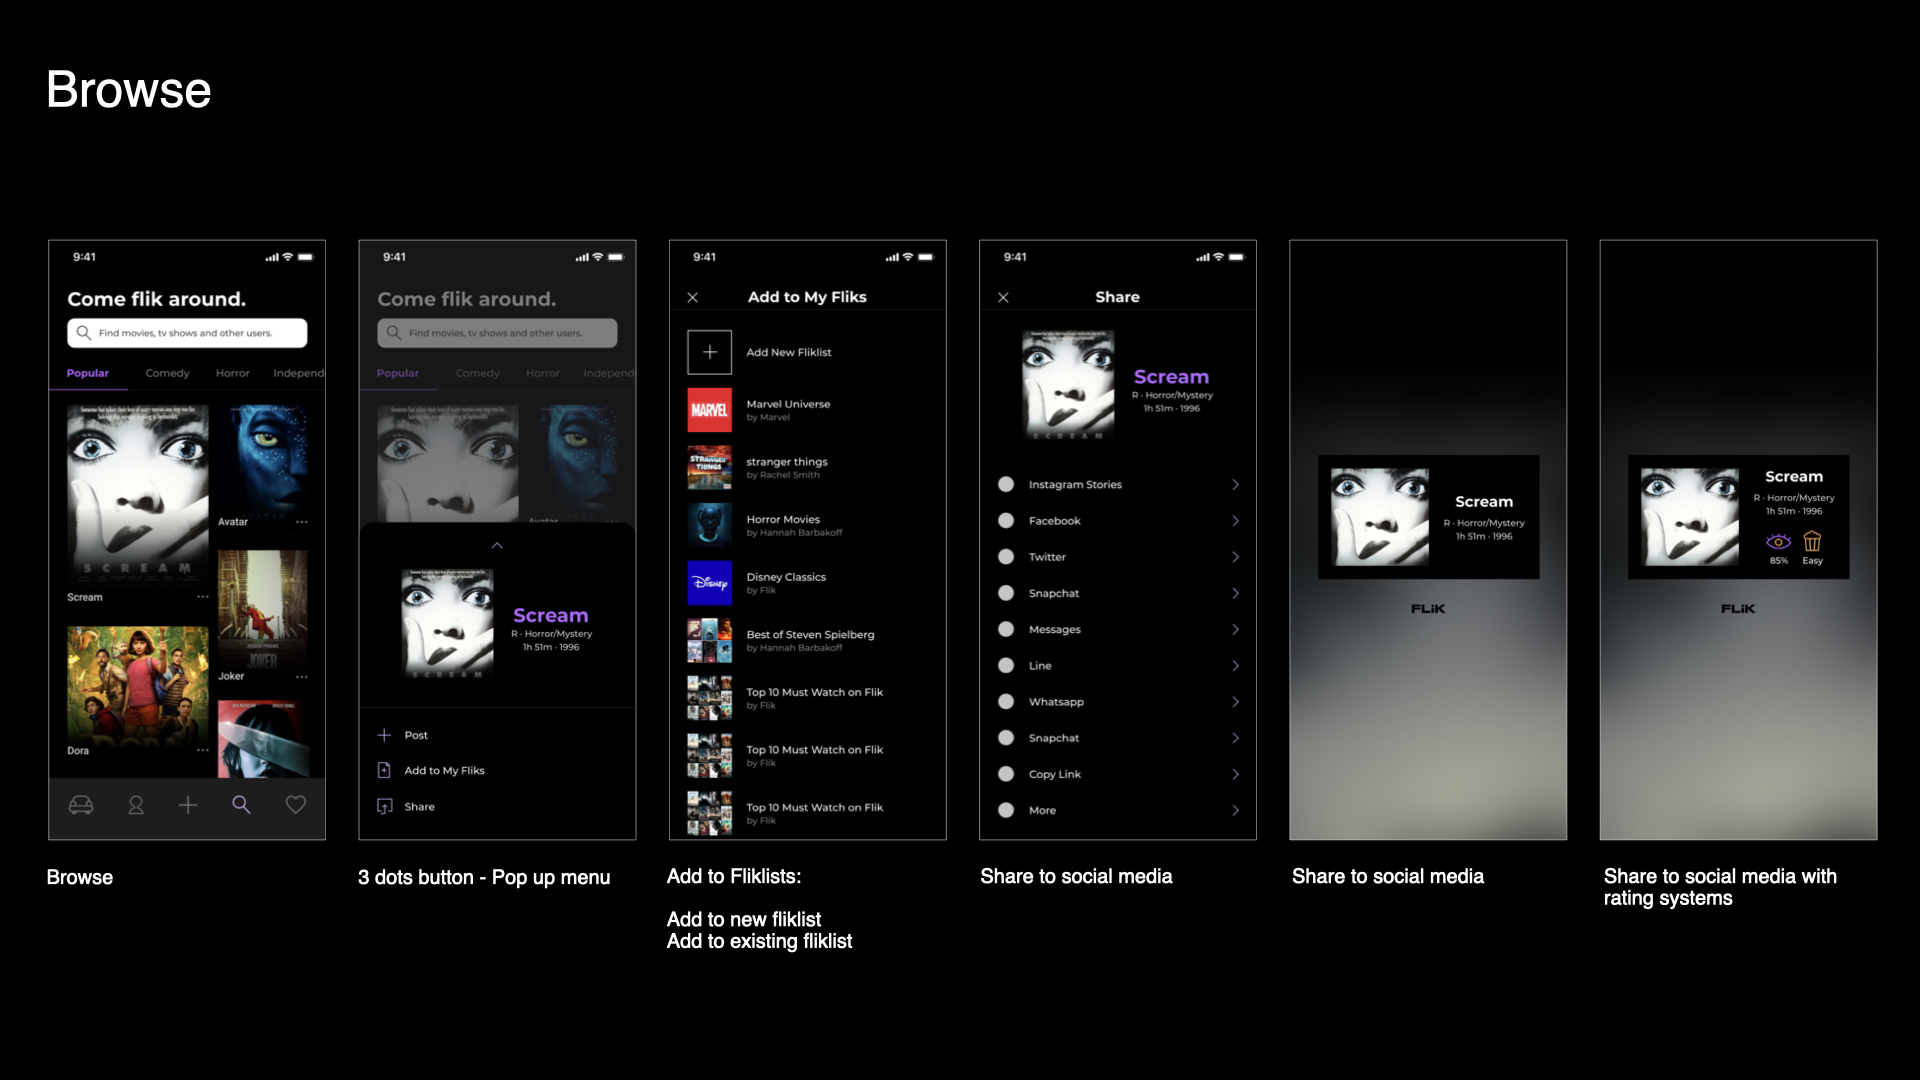Open the profile icon in bottom navigation
The image size is (1920, 1080).
tap(136, 805)
